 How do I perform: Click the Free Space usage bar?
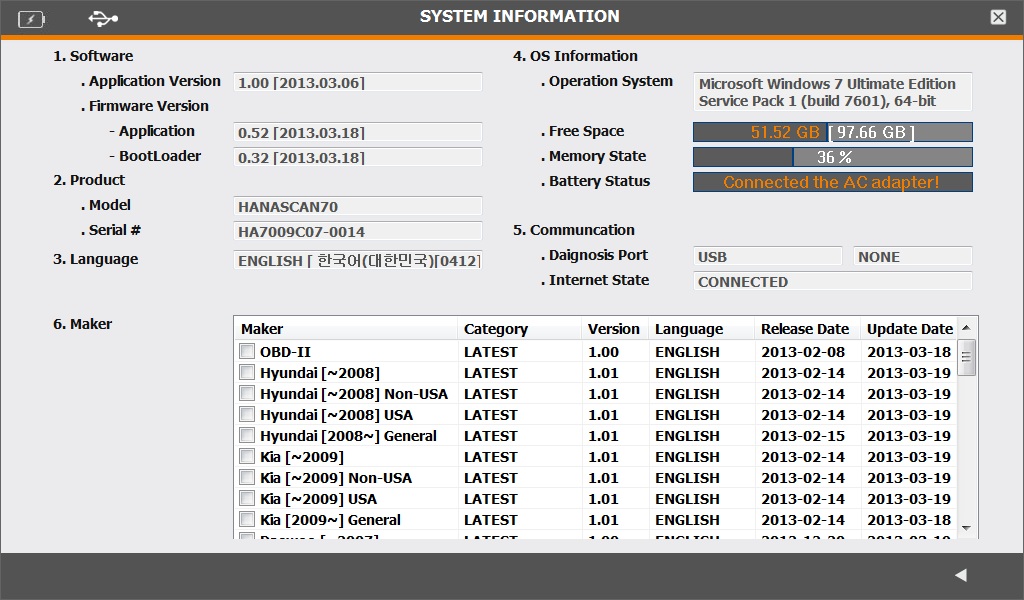(832, 132)
